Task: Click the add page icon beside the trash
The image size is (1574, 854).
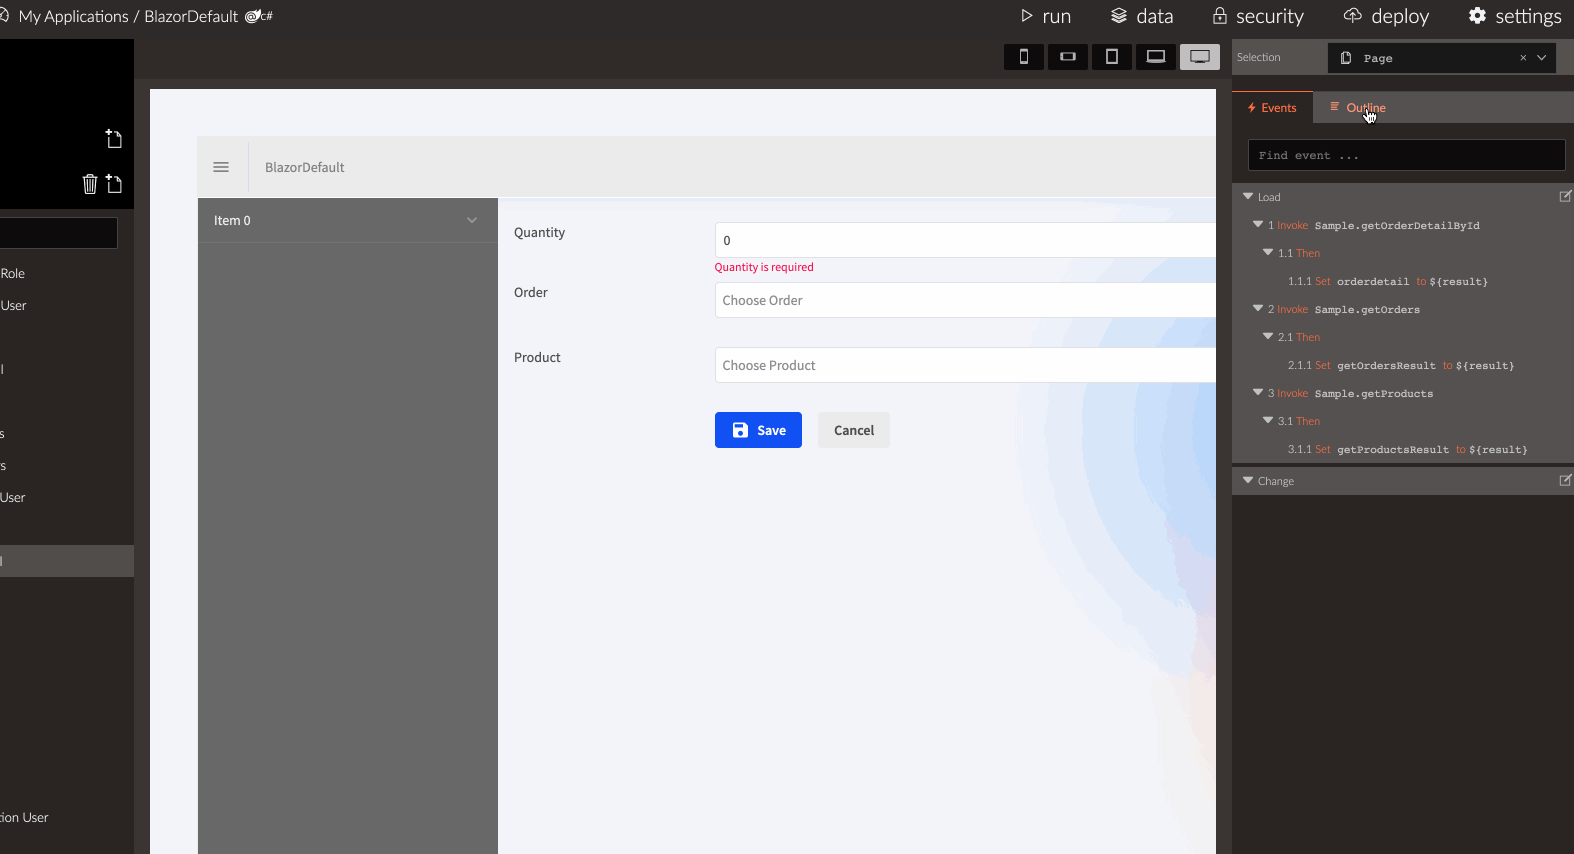Action: coord(114,184)
